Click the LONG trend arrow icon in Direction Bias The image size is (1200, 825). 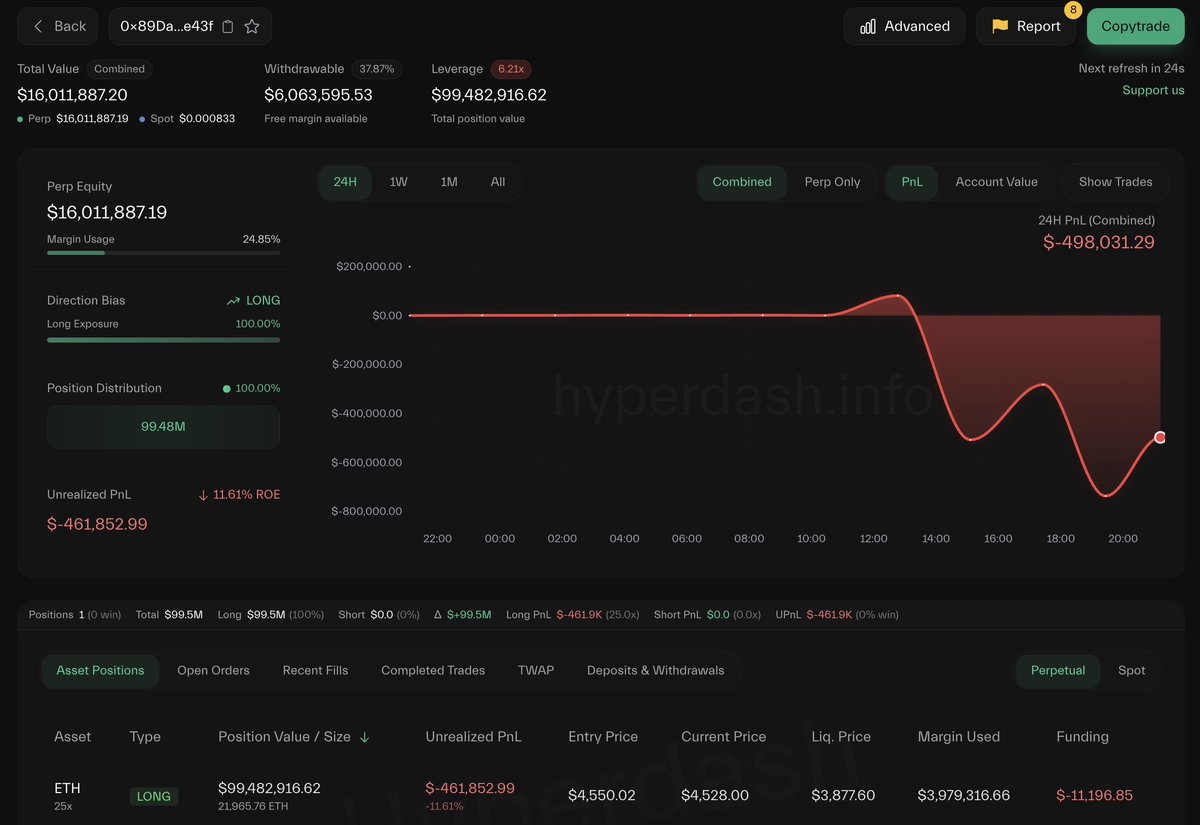click(x=233, y=301)
